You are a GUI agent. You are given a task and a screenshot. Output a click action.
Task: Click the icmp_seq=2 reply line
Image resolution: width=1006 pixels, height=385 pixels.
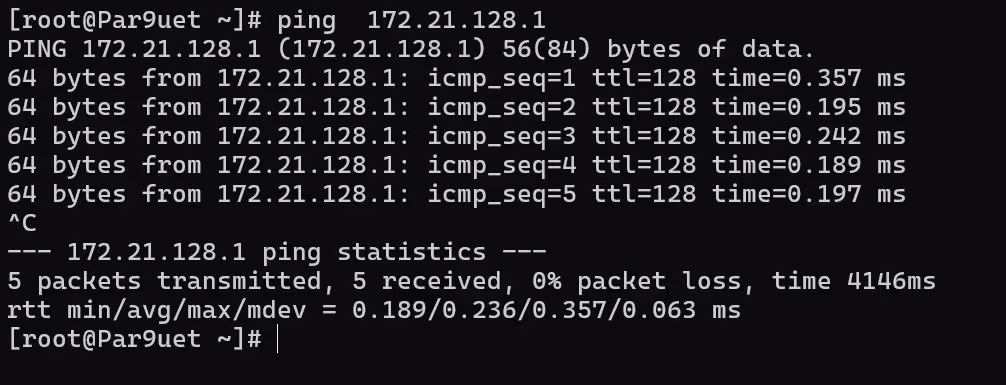(456, 107)
